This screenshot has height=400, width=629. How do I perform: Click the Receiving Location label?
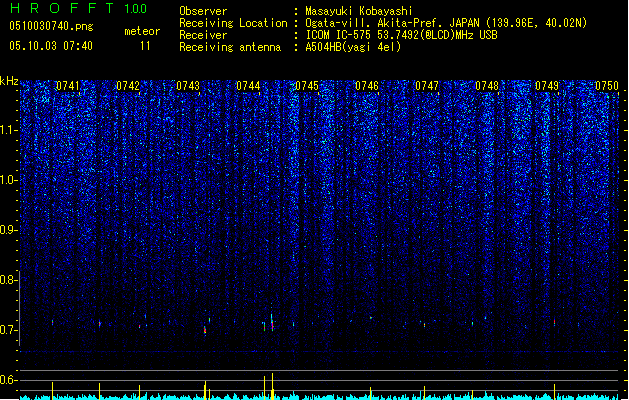pos(233,23)
